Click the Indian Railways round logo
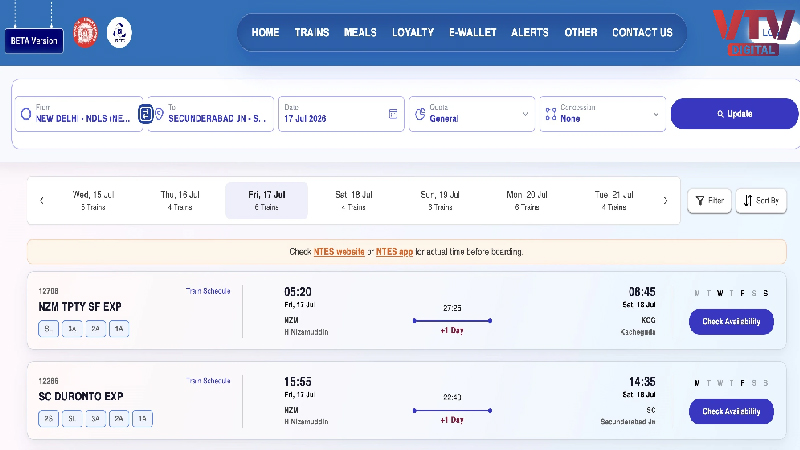 coord(85,32)
